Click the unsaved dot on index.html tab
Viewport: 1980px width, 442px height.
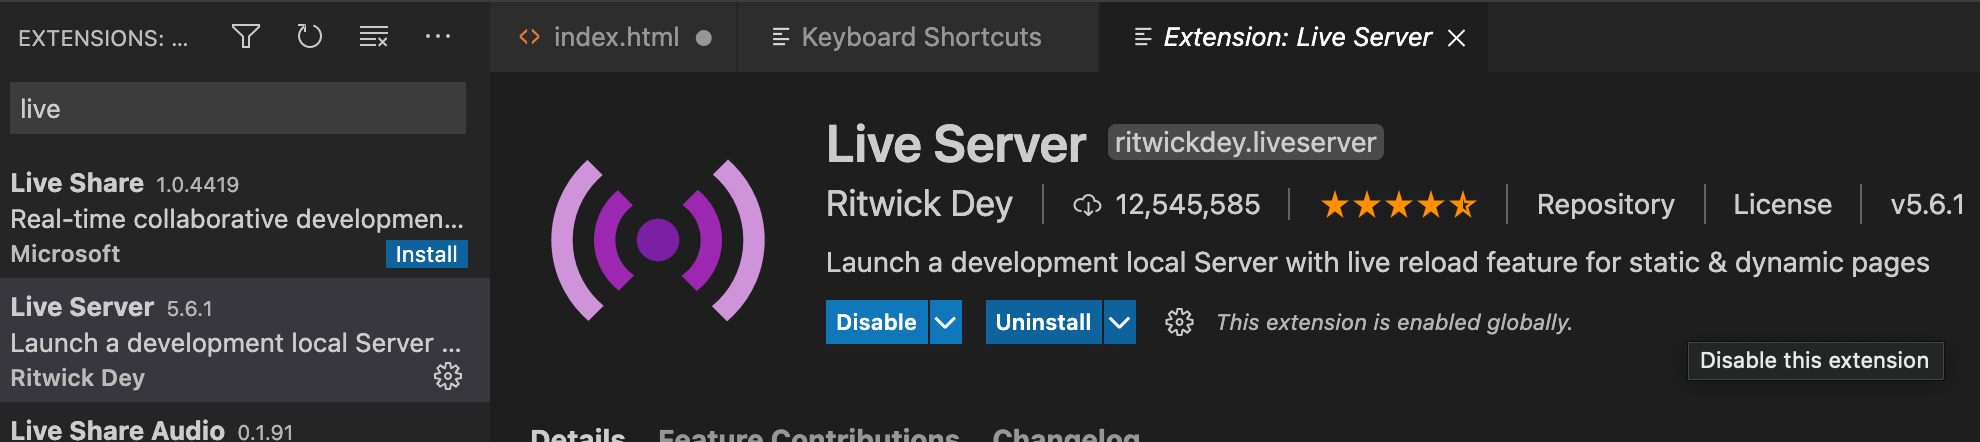tap(704, 38)
